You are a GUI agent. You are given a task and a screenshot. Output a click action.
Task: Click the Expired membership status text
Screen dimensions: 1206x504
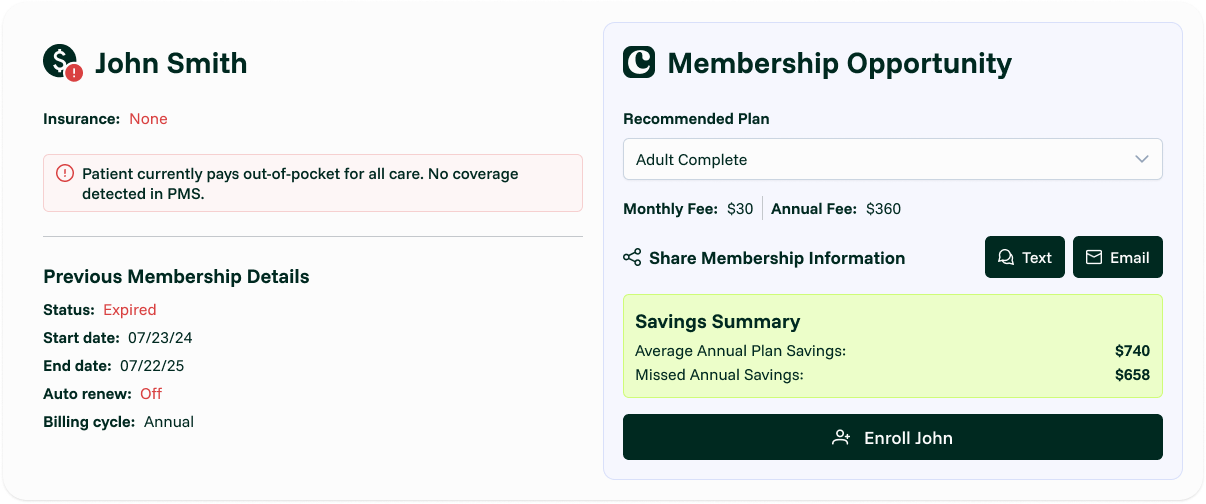tap(130, 310)
